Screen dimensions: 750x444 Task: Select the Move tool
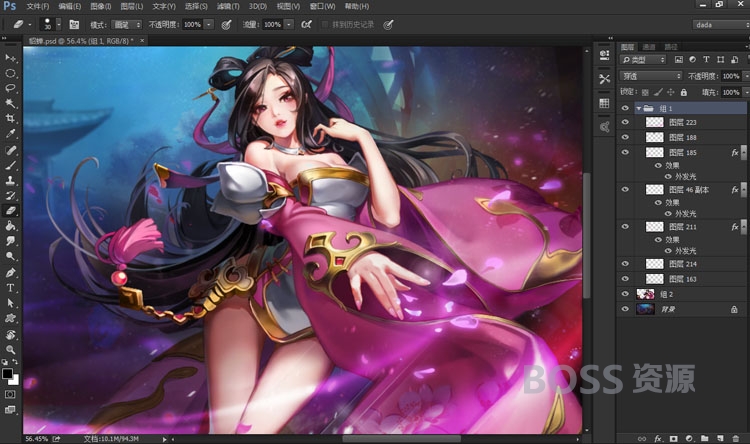pos(10,58)
